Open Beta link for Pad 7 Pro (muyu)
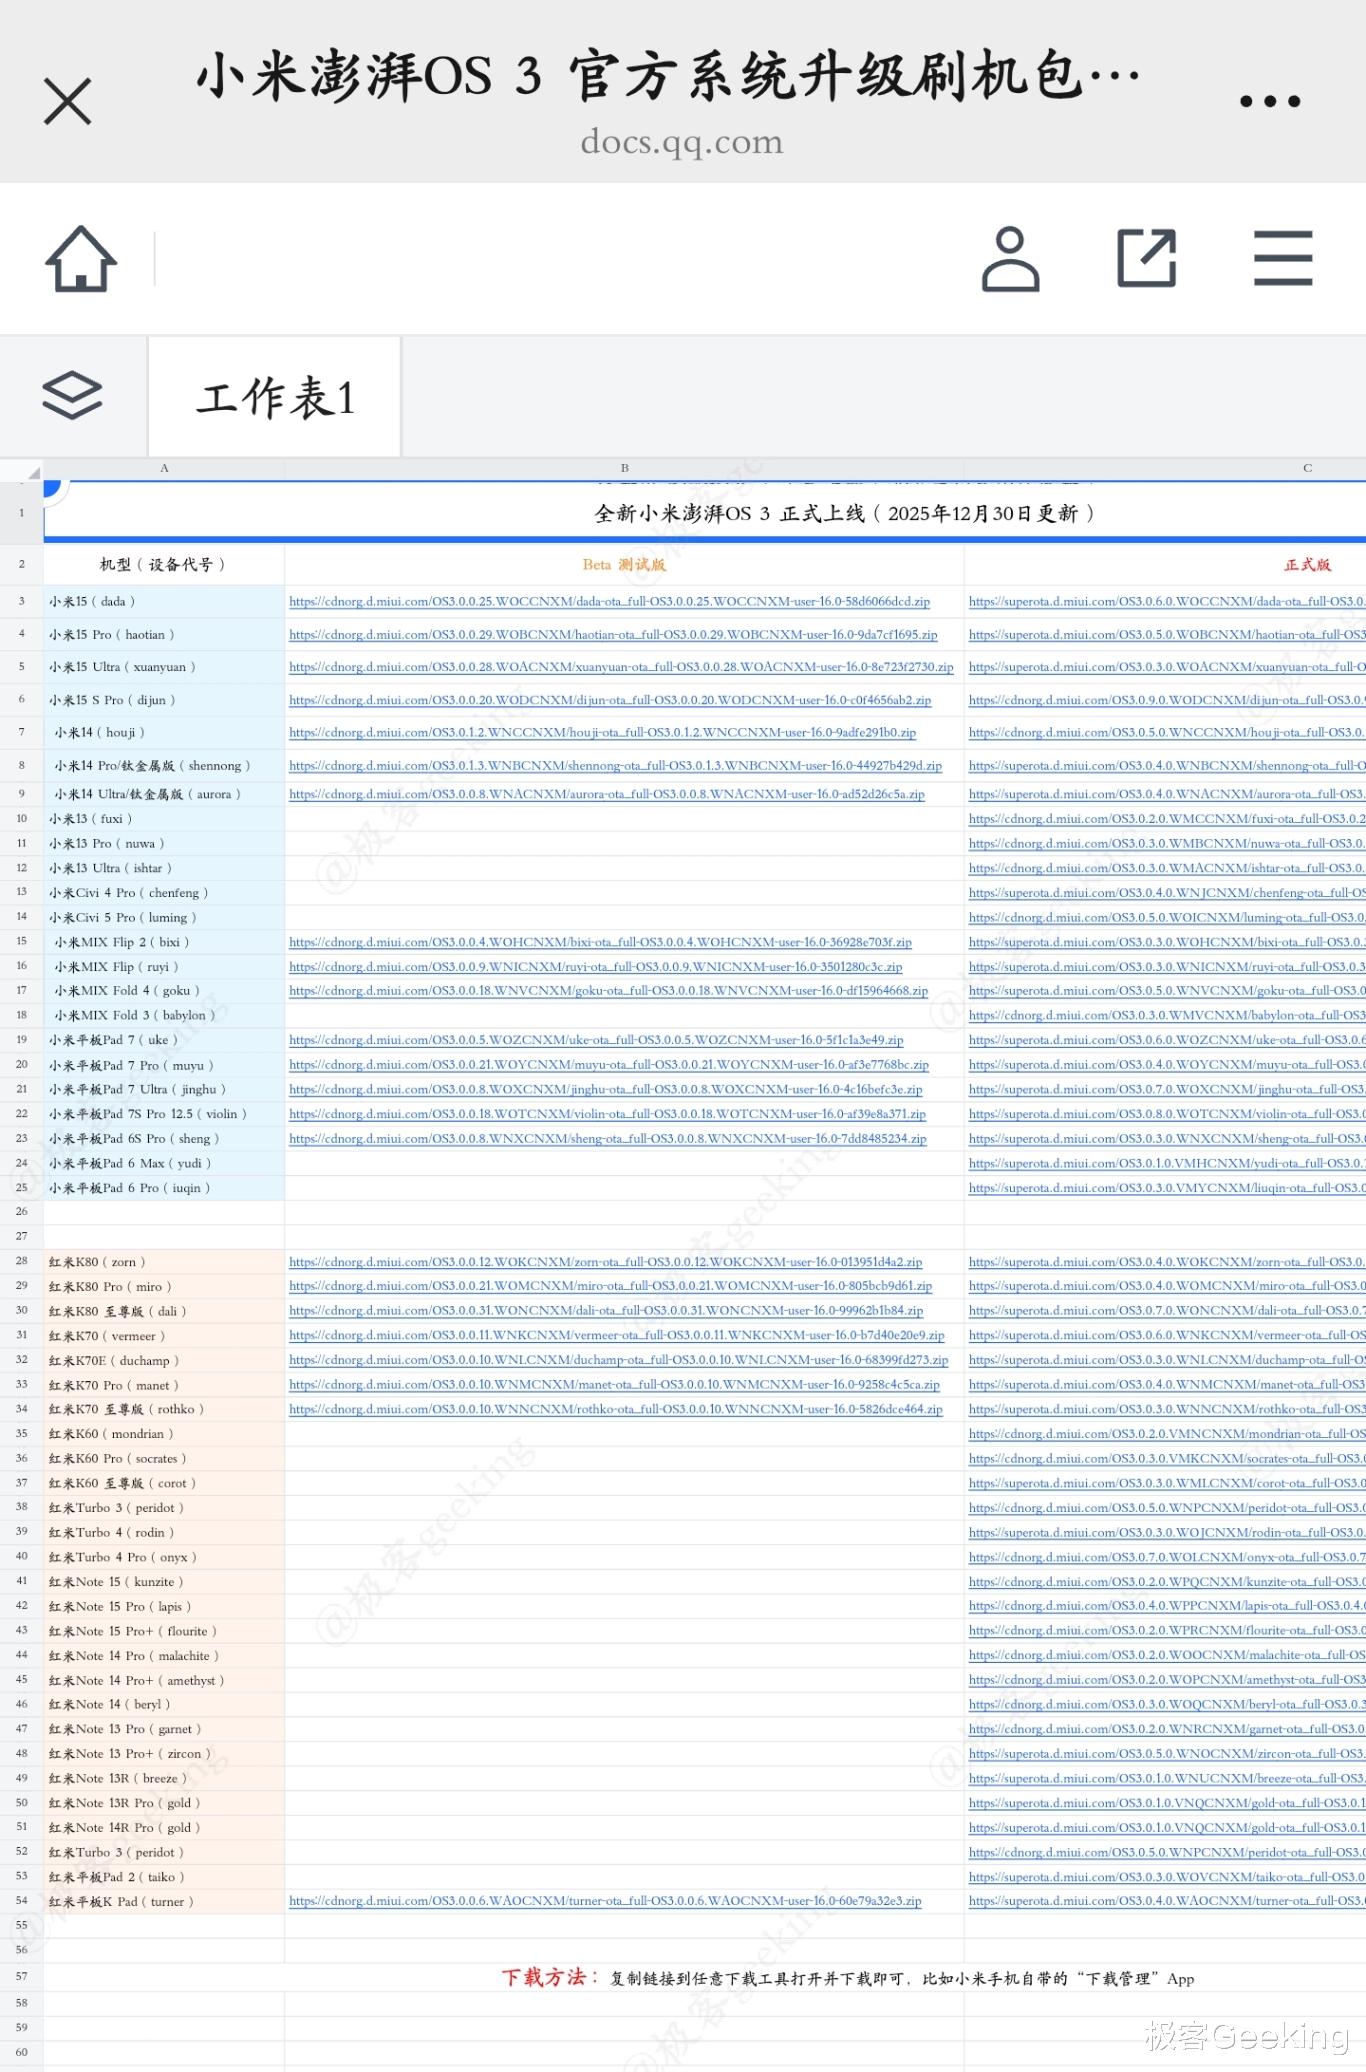 (x=609, y=1065)
